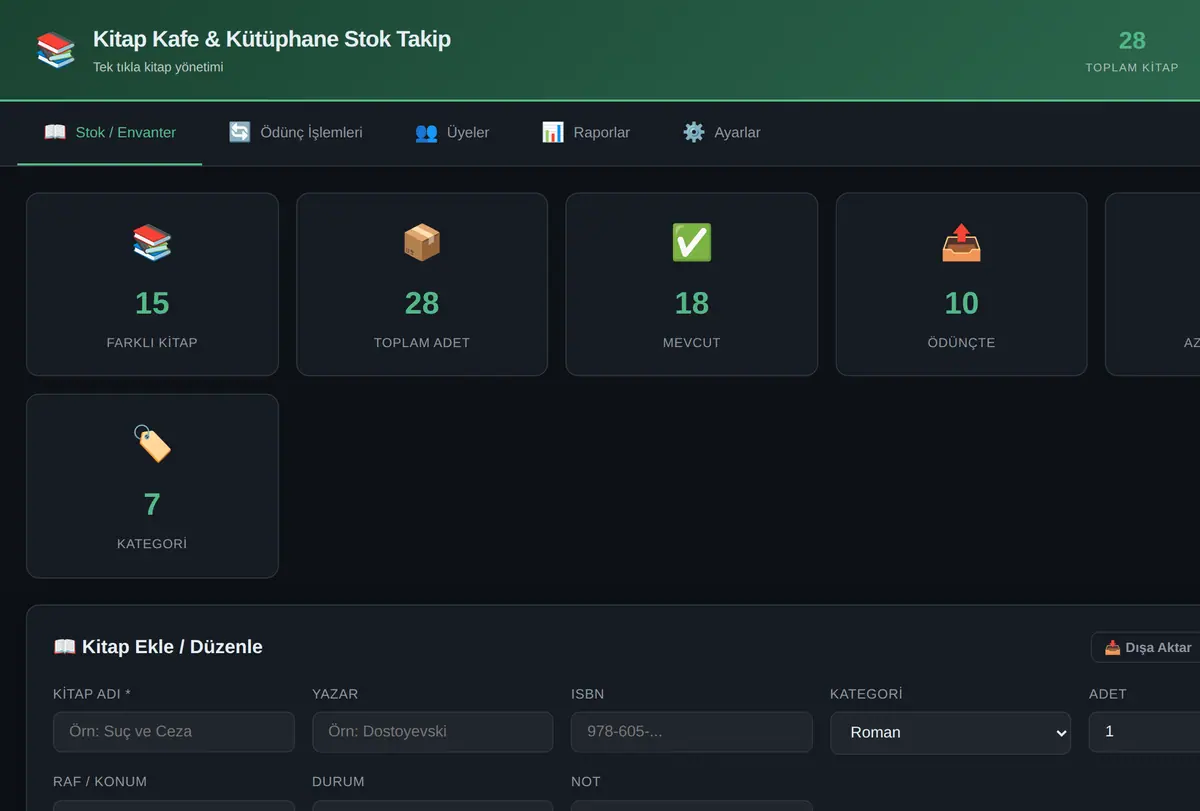
Task: Switch to the Ödünç İşlemleri tab
Action: coord(295,132)
